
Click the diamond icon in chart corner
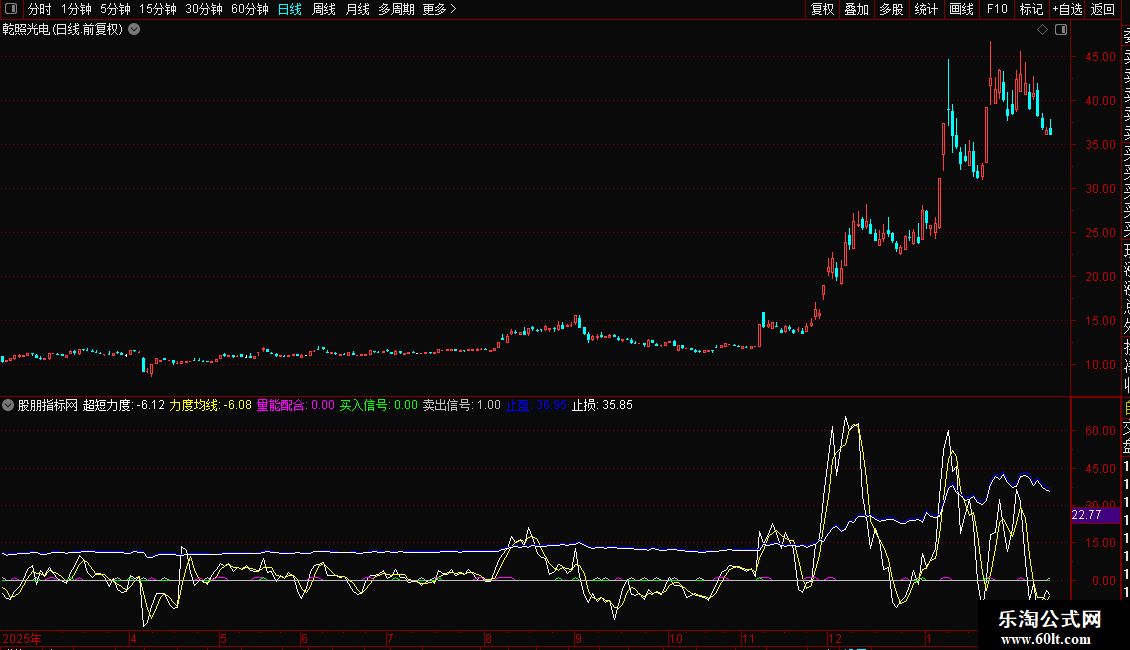pyautogui.click(x=1042, y=30)
